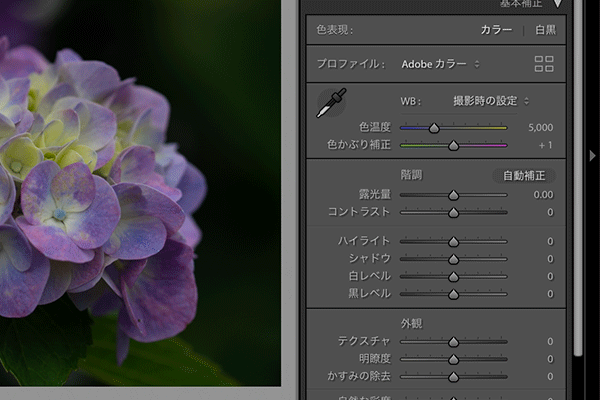The image size is (600, 400).
Task: Click the 外観 section label
Action: point(411,324)
